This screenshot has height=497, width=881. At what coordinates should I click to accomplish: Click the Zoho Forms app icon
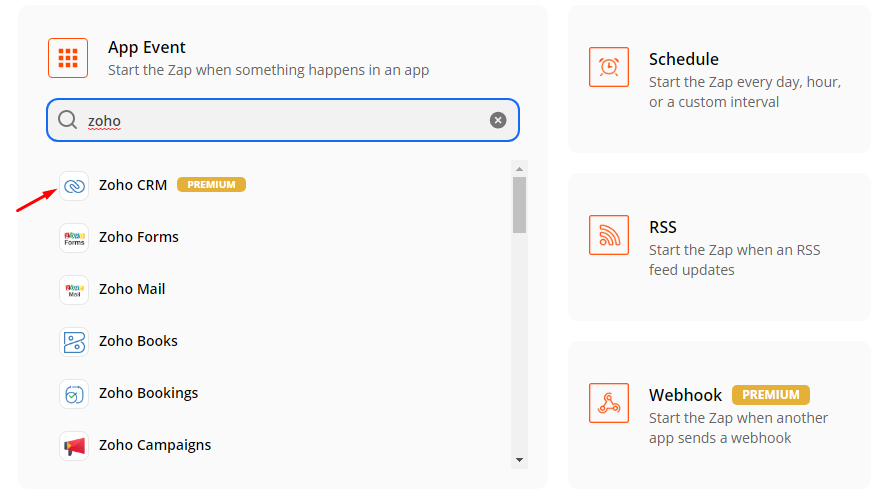point(74,238)
